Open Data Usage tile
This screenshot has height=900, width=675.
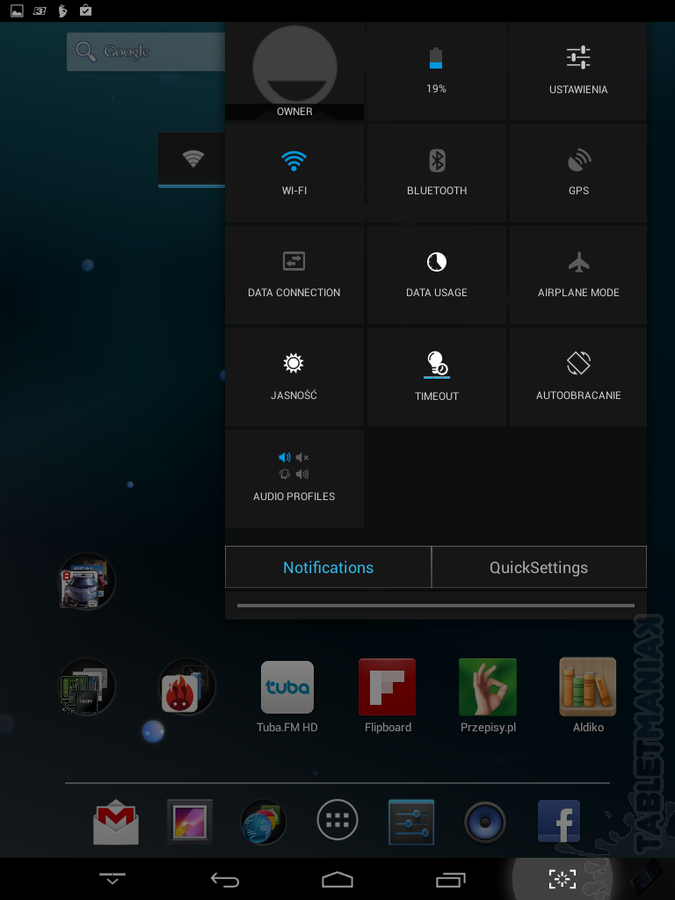pyautogui.click(x=436, y=275)
